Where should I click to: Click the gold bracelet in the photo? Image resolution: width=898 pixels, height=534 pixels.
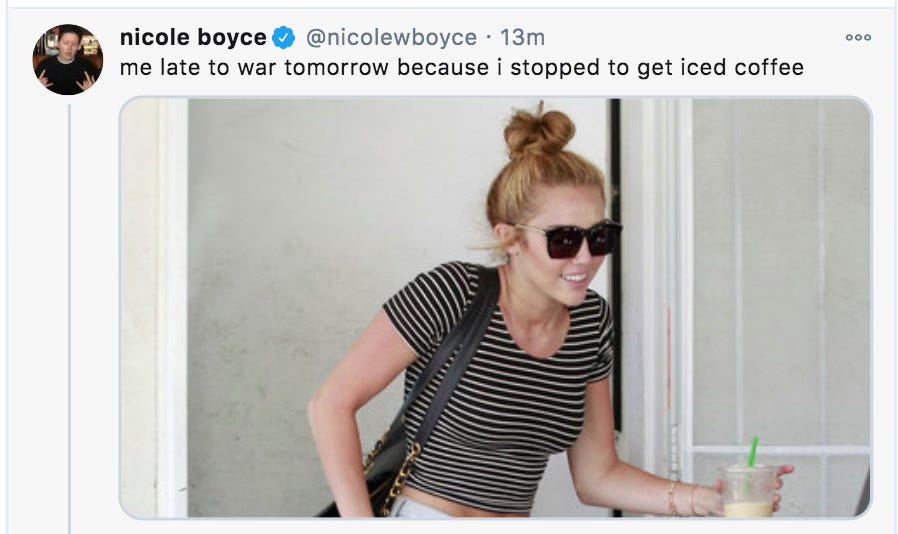click(671, 498)
